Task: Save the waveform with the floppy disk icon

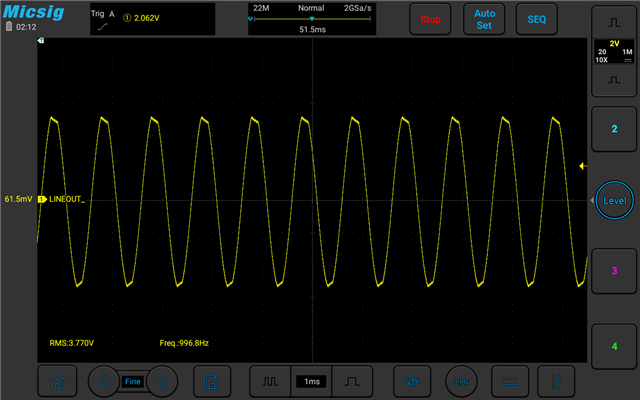Action: [212, 382]
